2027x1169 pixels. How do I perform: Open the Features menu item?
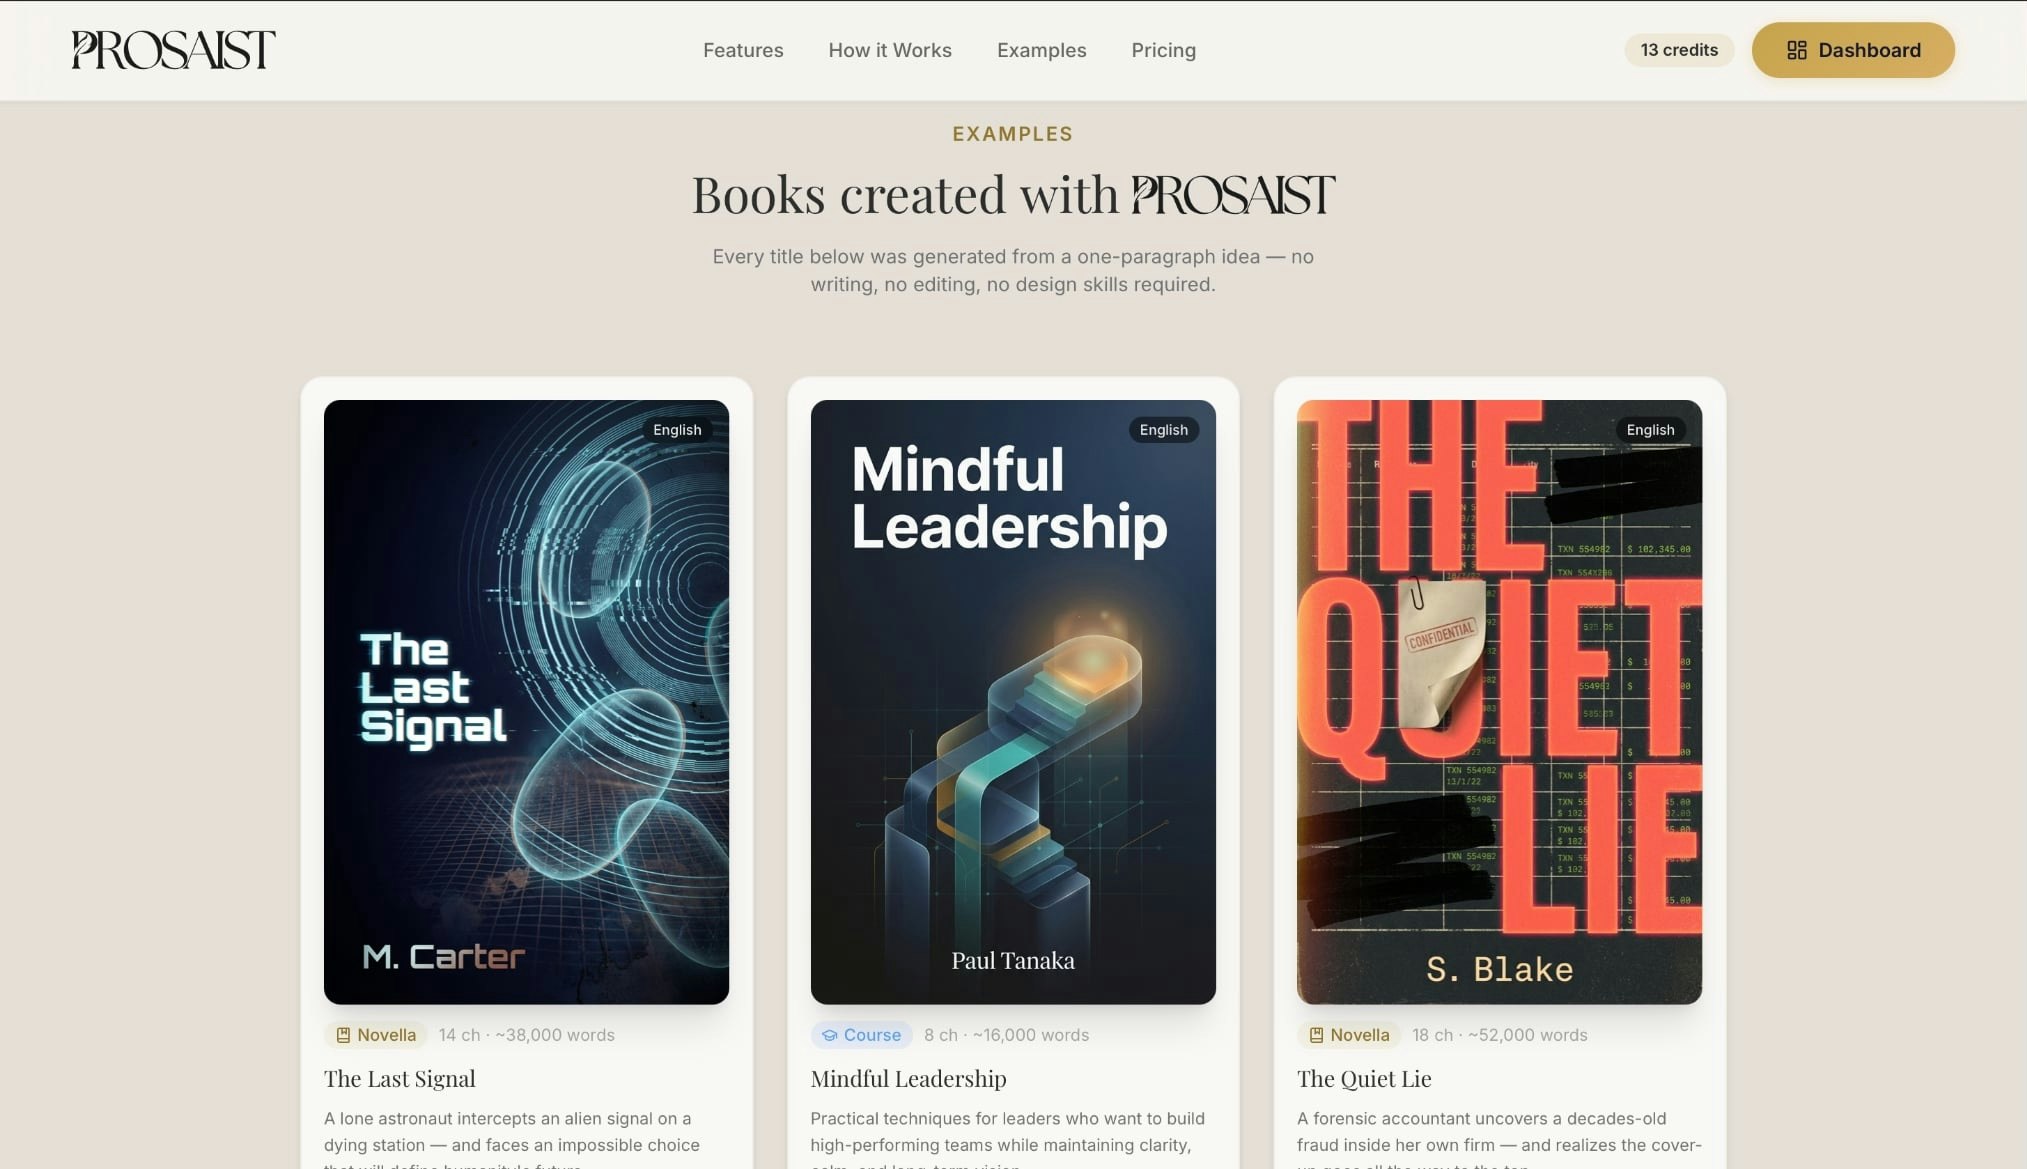tap(743, 50)
